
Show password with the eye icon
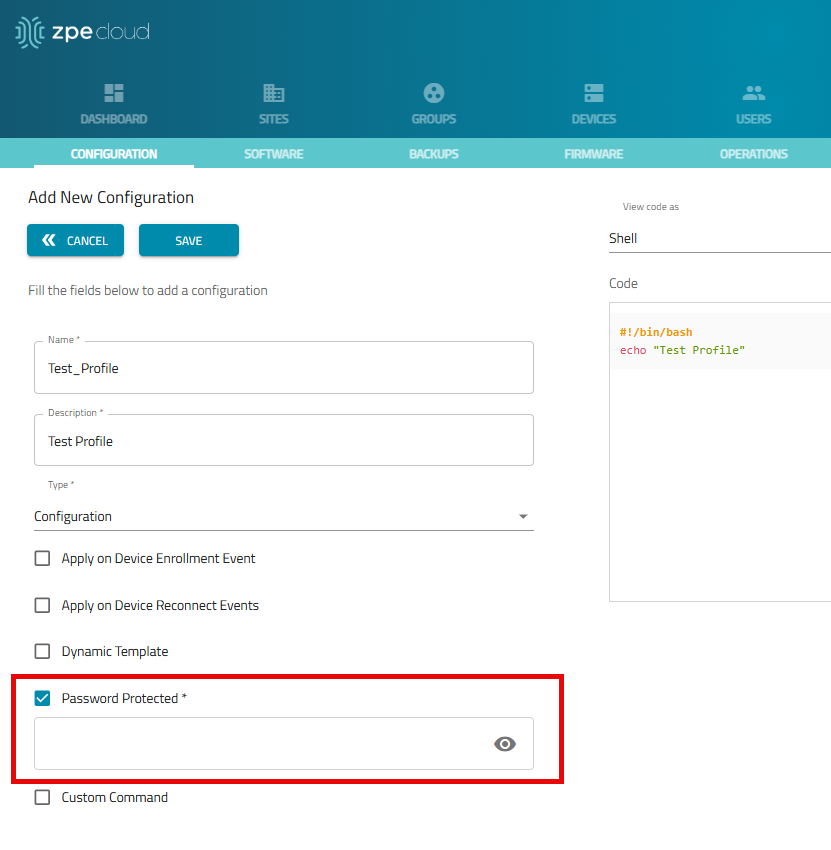coord(505,744)
